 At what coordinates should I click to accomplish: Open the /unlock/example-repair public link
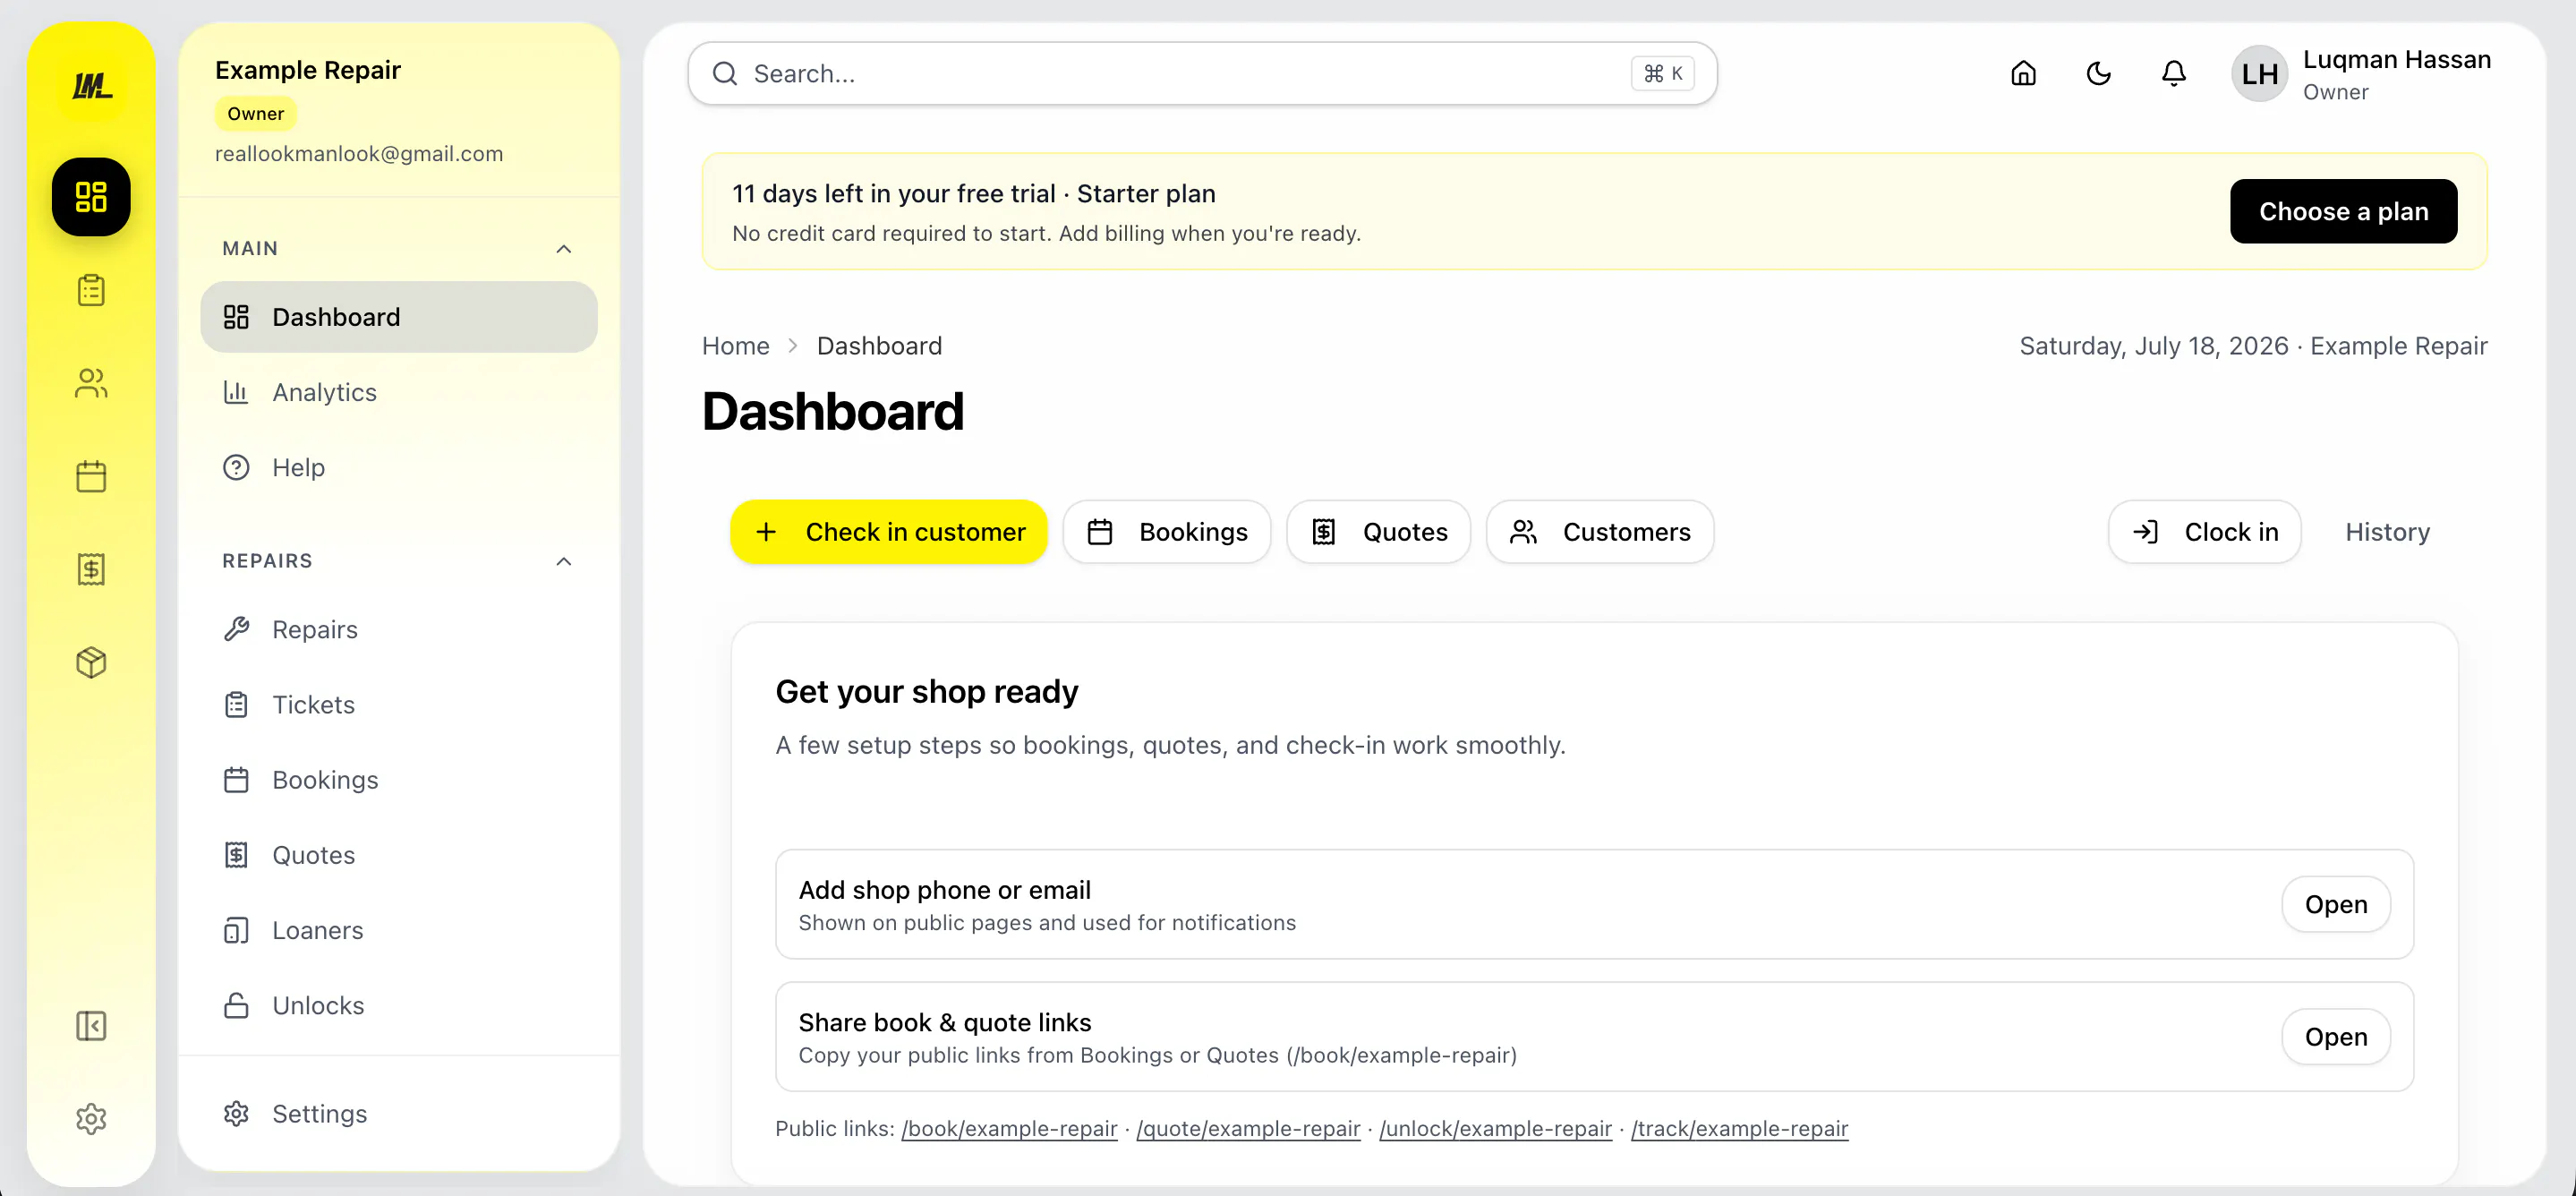tap(1495, 1128)
